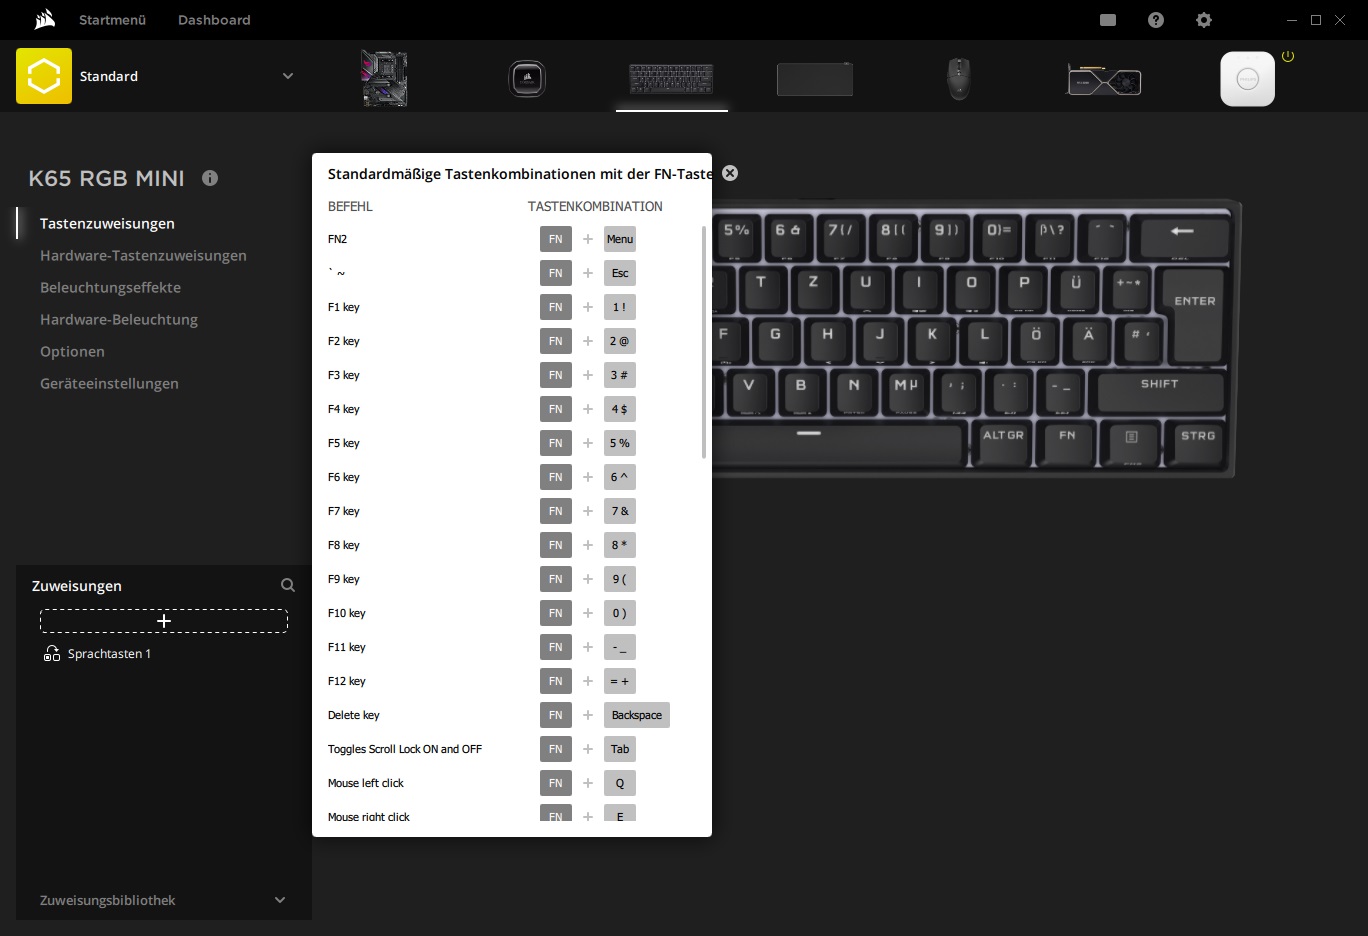1368x936 pixels.
Task: Select the CPU cooler device icon
Action: [x=526, y=78]
